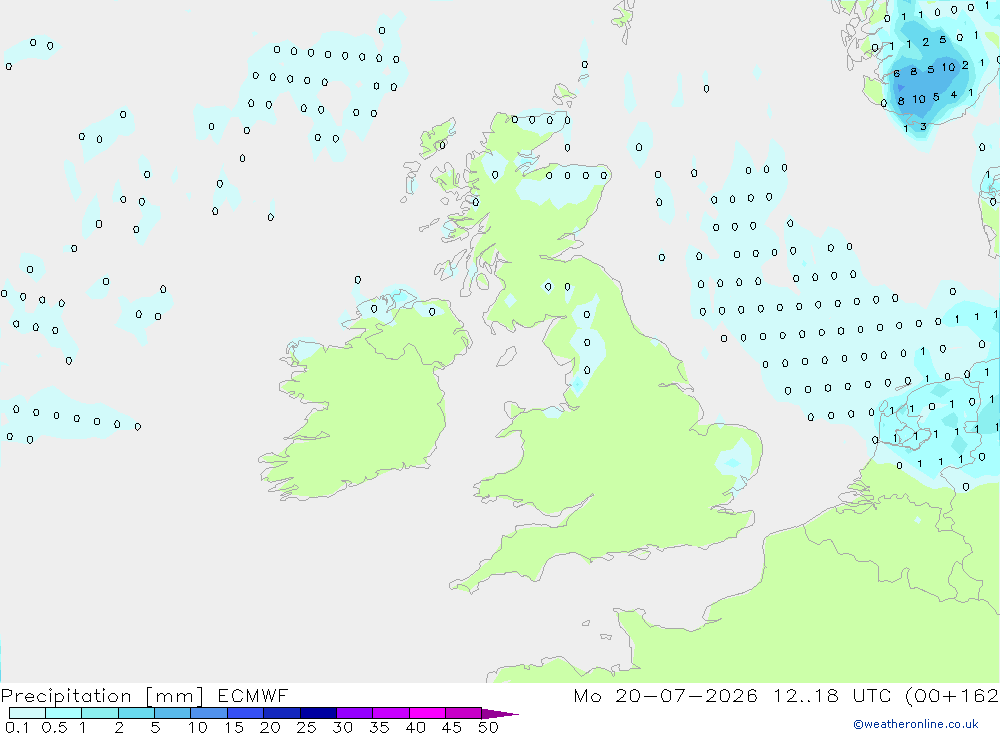Click the '4' precipitation value over Norway
The height and width of the screenshot is (733, 1000).
click(x=953, y=94)
